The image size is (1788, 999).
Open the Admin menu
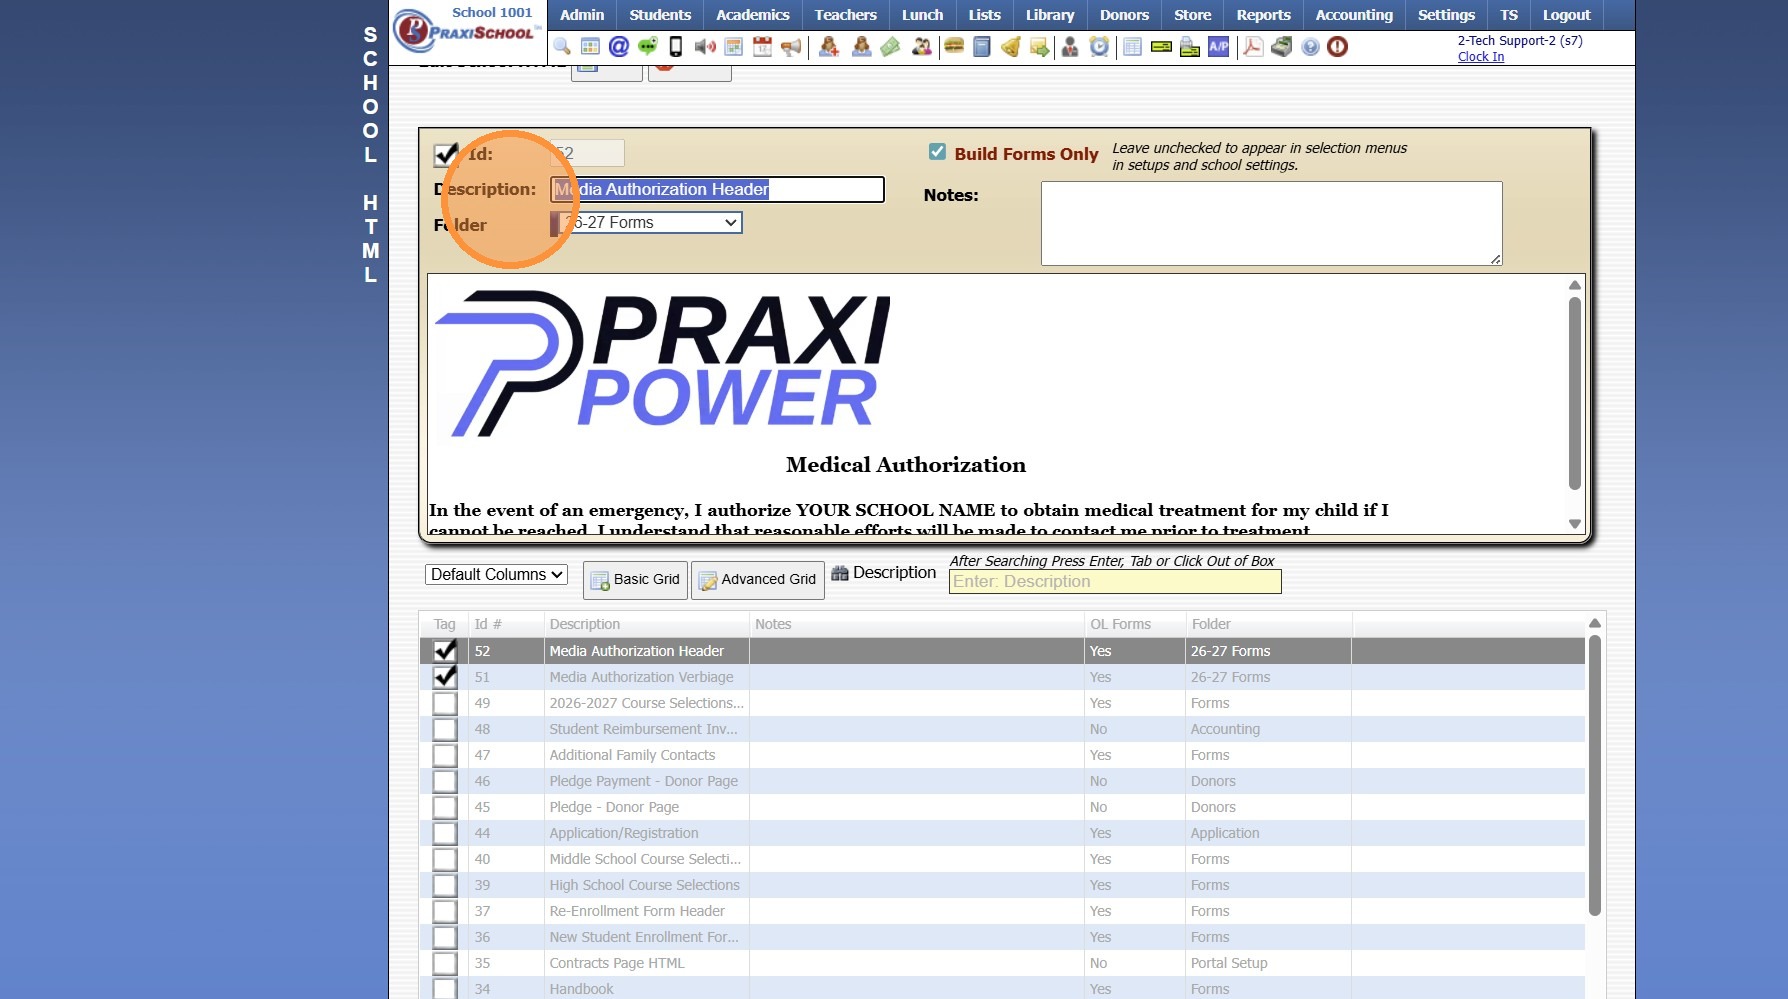pyautogui.click(x=582, y=15)
